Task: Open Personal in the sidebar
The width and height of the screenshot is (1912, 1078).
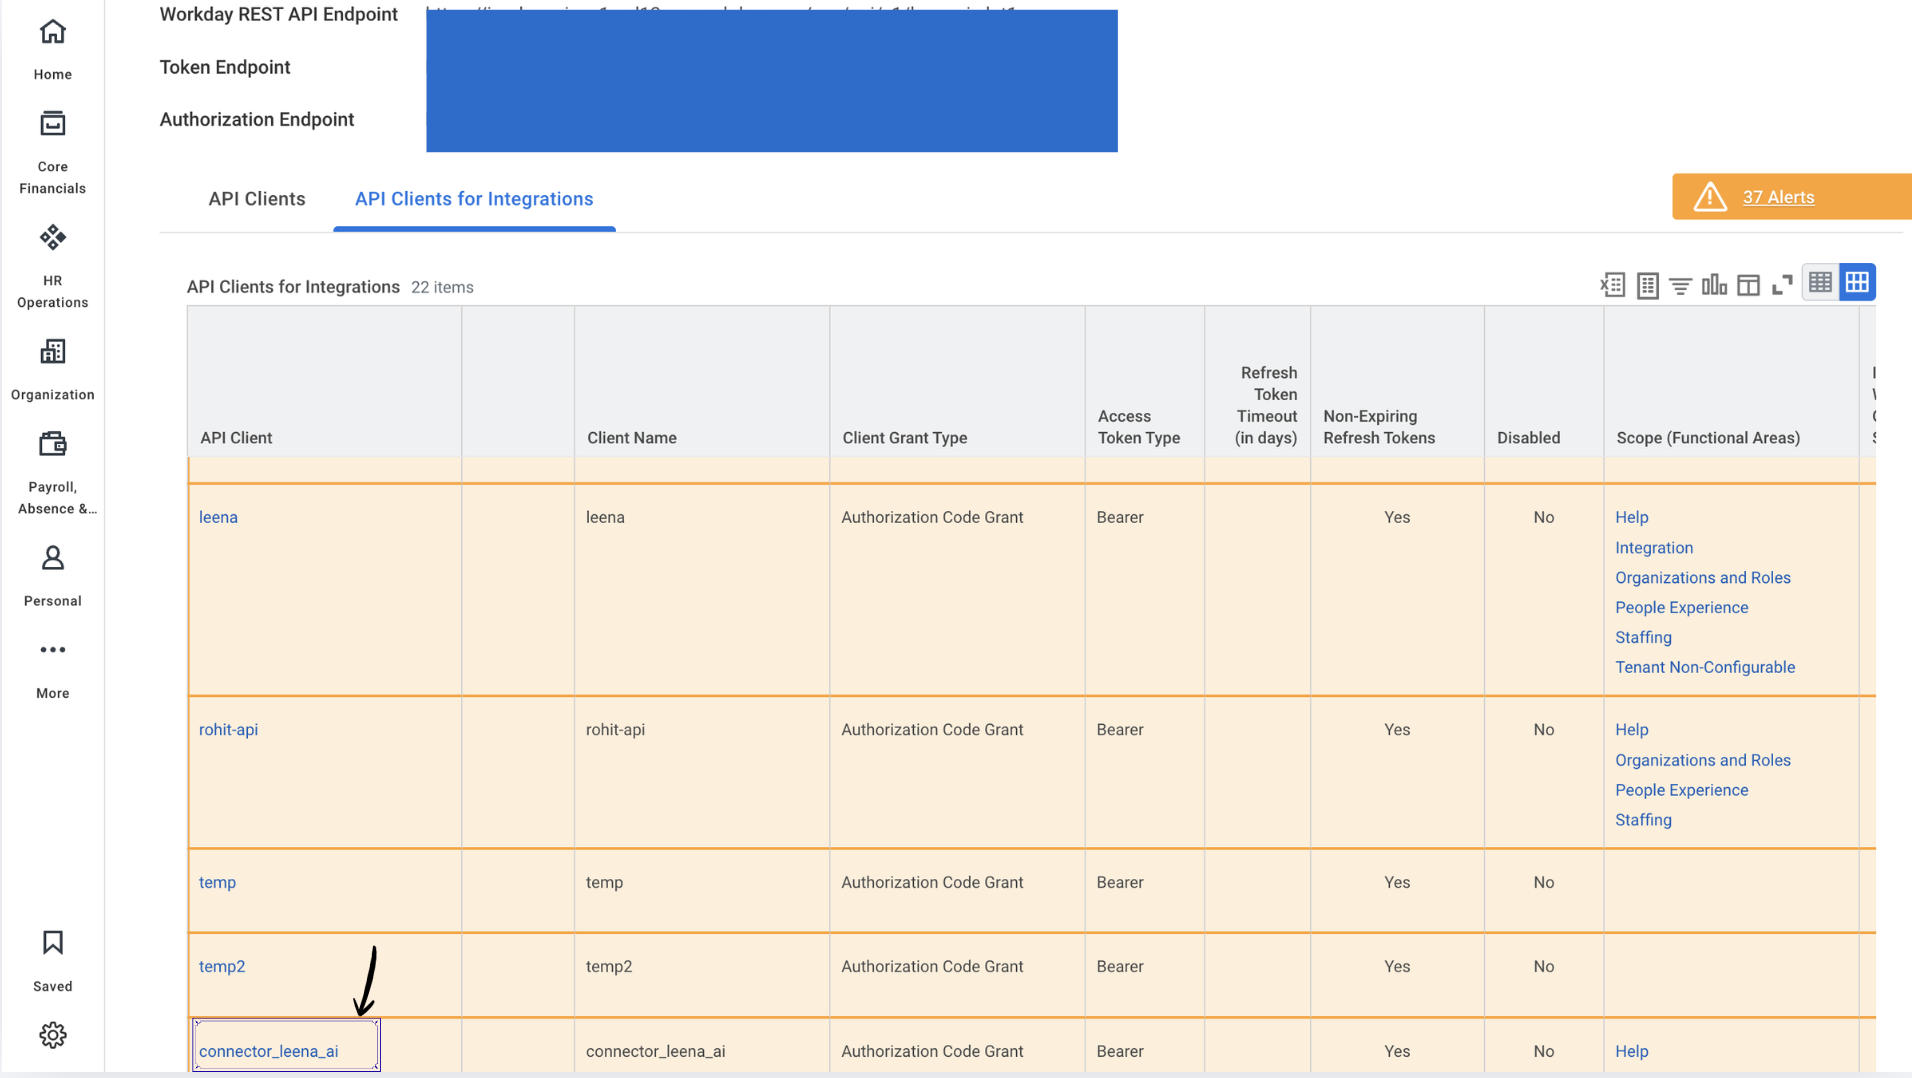Action: pyautogui.click(x=52, y=576)
